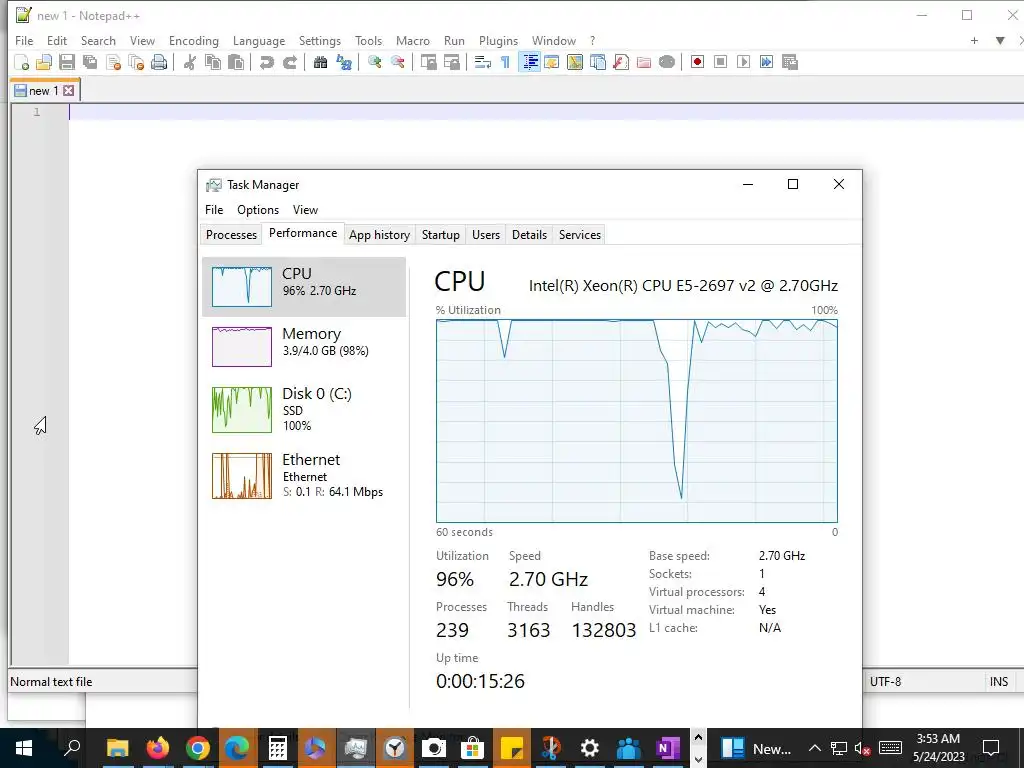
Task: Open the notification center icon
Action: point(991,748)
